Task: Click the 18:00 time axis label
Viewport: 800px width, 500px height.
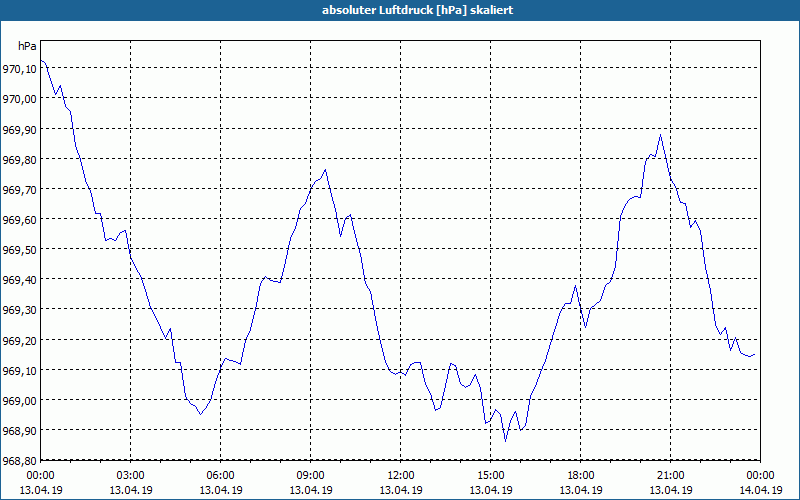Action: [x=581, y=476]
